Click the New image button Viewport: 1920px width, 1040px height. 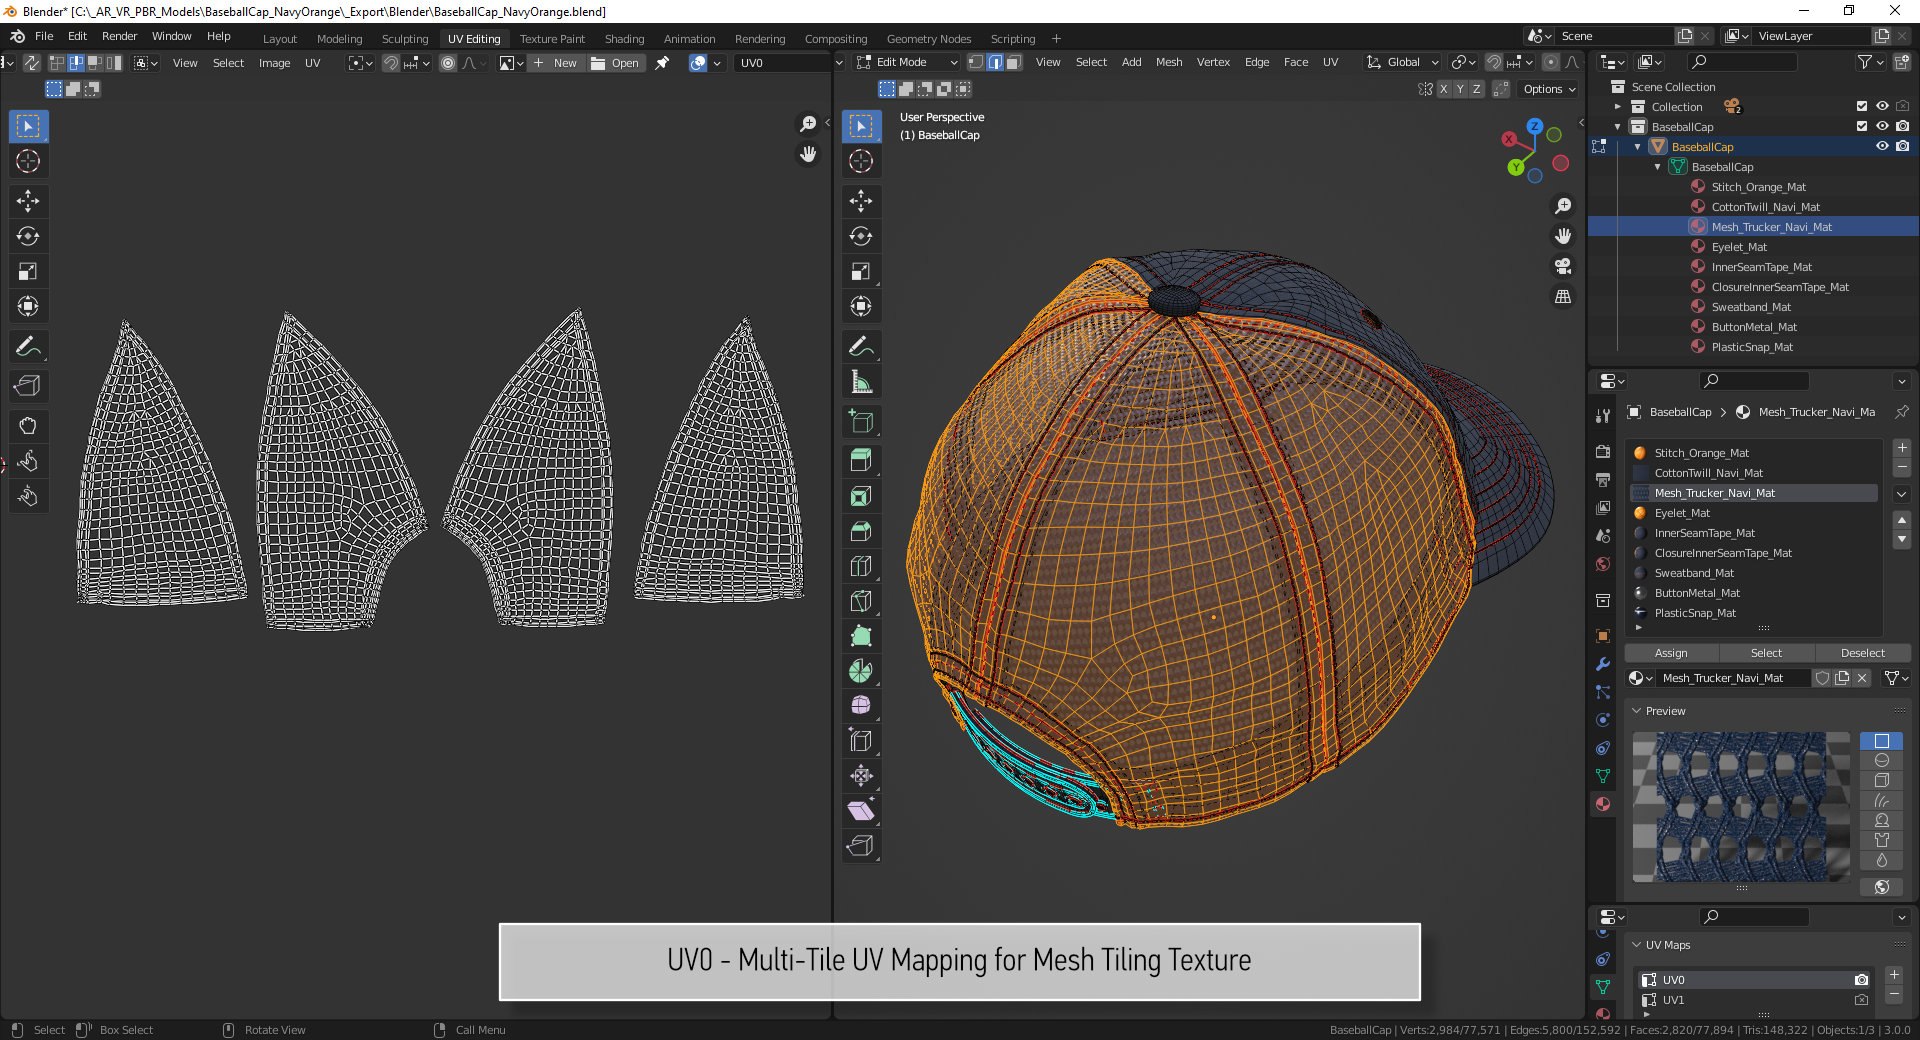(555, 63)
